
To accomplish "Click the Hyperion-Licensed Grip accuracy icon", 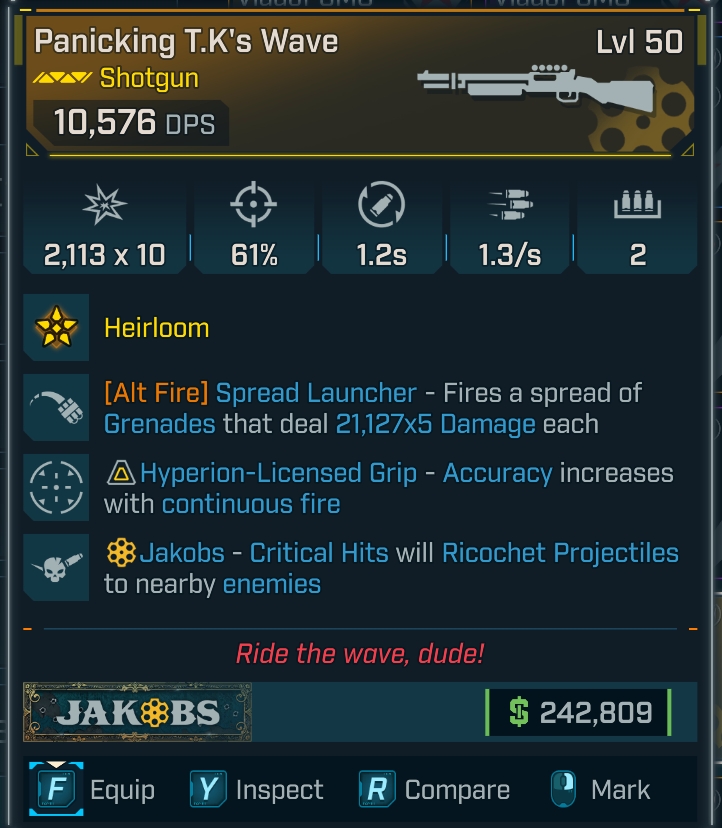I will point(56,488).
